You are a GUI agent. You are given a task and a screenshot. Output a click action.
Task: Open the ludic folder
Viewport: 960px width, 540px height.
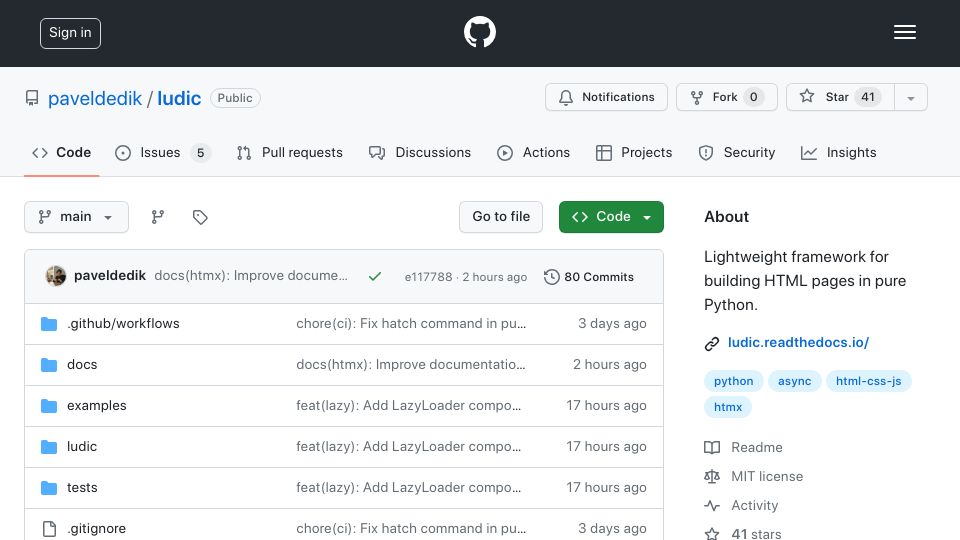(x=82, y=446)
